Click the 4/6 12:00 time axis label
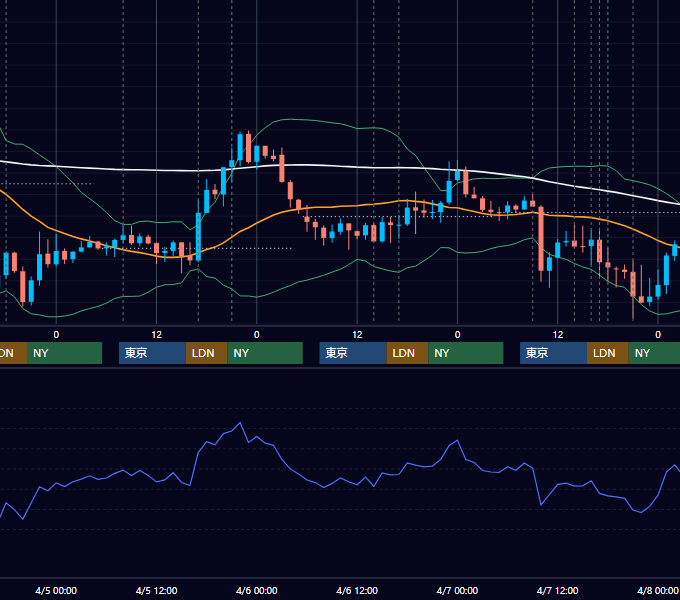The height and width of the screenshot is (600, 680). (357, 590)
